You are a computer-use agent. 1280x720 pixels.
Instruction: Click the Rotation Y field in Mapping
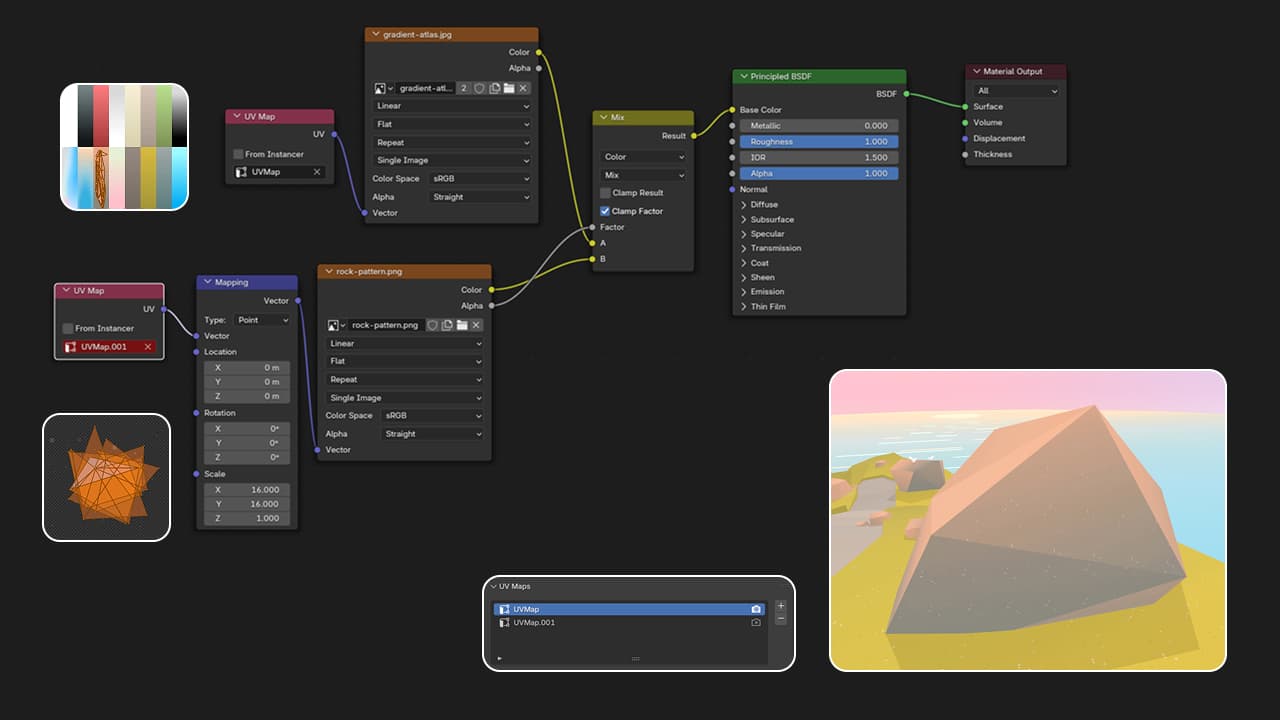pyautogui.click(x=247, y=443)
